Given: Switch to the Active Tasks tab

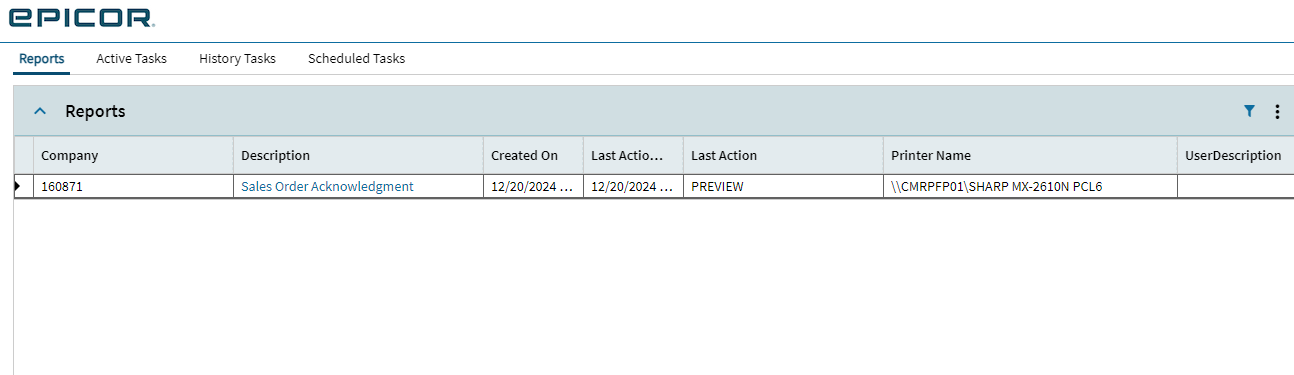Looking at the screenshot, I should point(131,59).
